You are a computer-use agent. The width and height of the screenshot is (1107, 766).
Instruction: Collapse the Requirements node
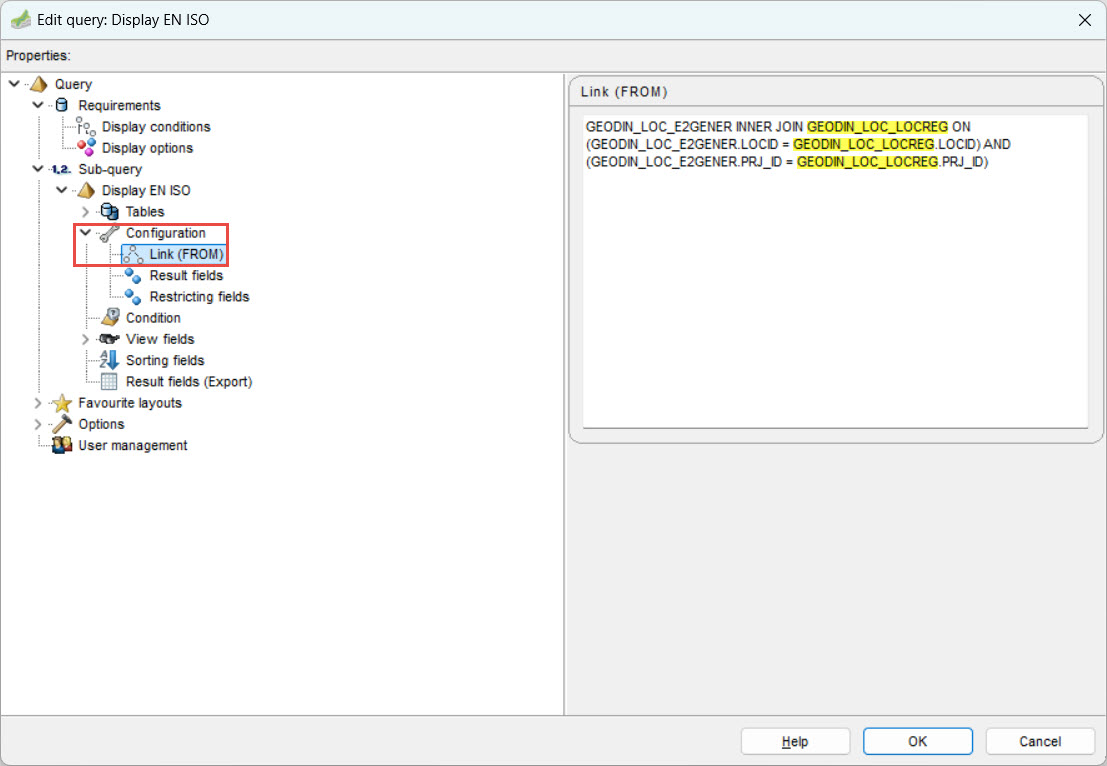pos(38,105)
